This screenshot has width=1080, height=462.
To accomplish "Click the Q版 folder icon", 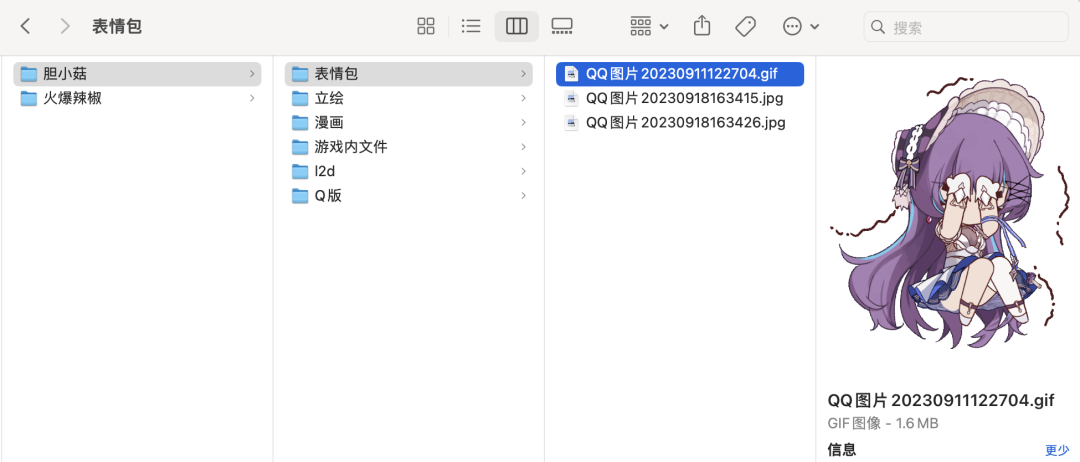I will (x=300, y=196).
